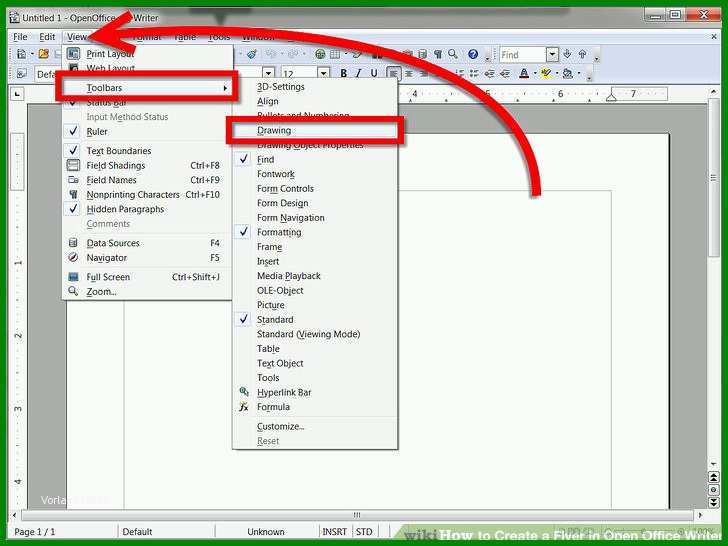The width and height of the screenshot is (728, 546).
Task: Click the Hyperlink globe icon
Action: pyautogui.click(x=320, y=54)
